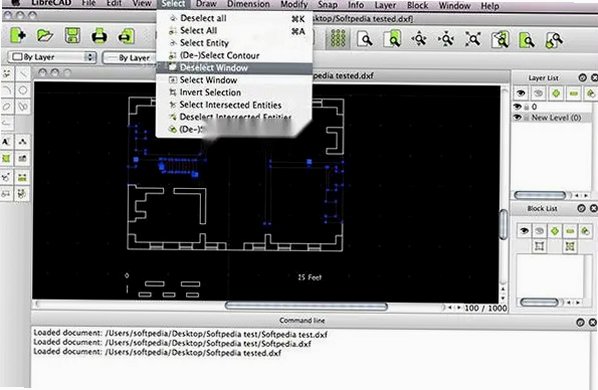Open print preview from the toolbar
The image size is (598, 390).
pyautogui.click(x=126, y=37)
